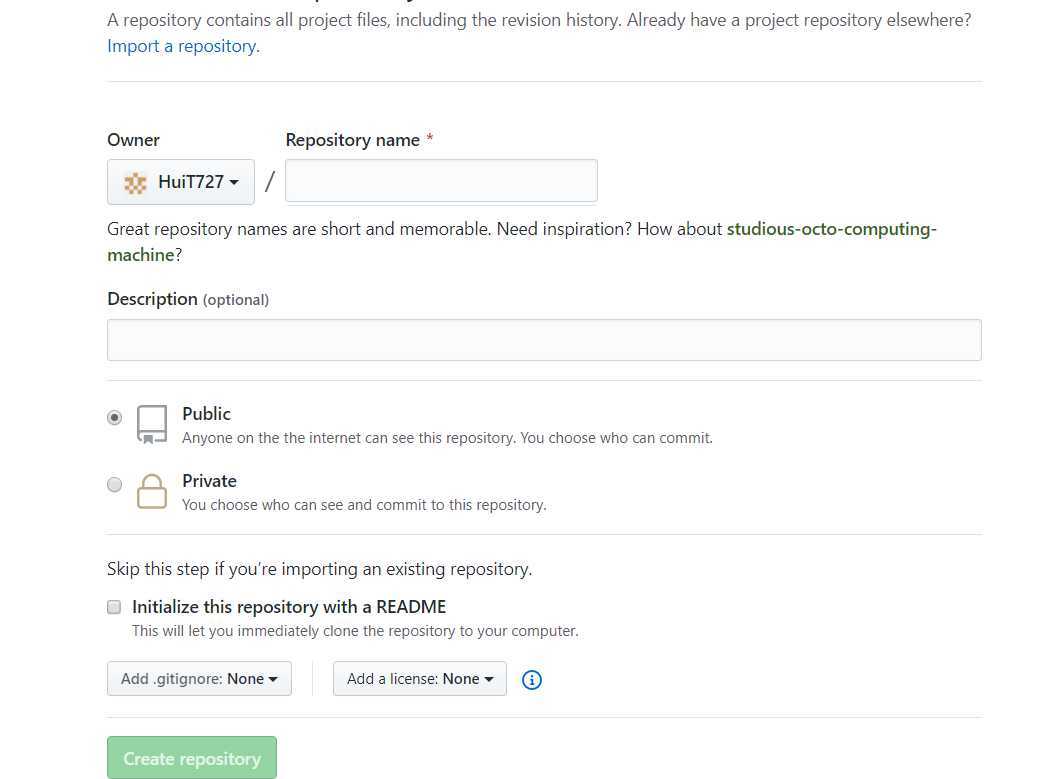Screen dimensions: 1048x779
Task: Click the Private option label
Action: (x=209, y=481)
